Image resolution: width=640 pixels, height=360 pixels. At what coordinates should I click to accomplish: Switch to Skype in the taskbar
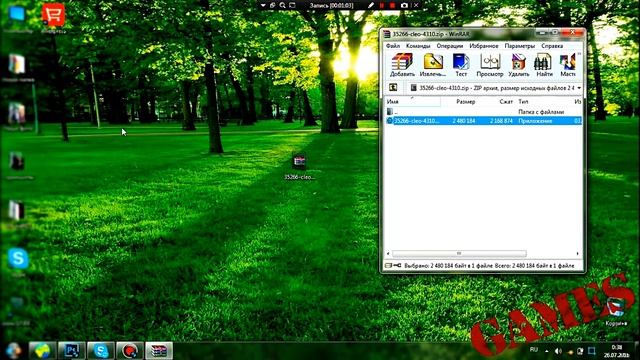(x=101, y=351)
